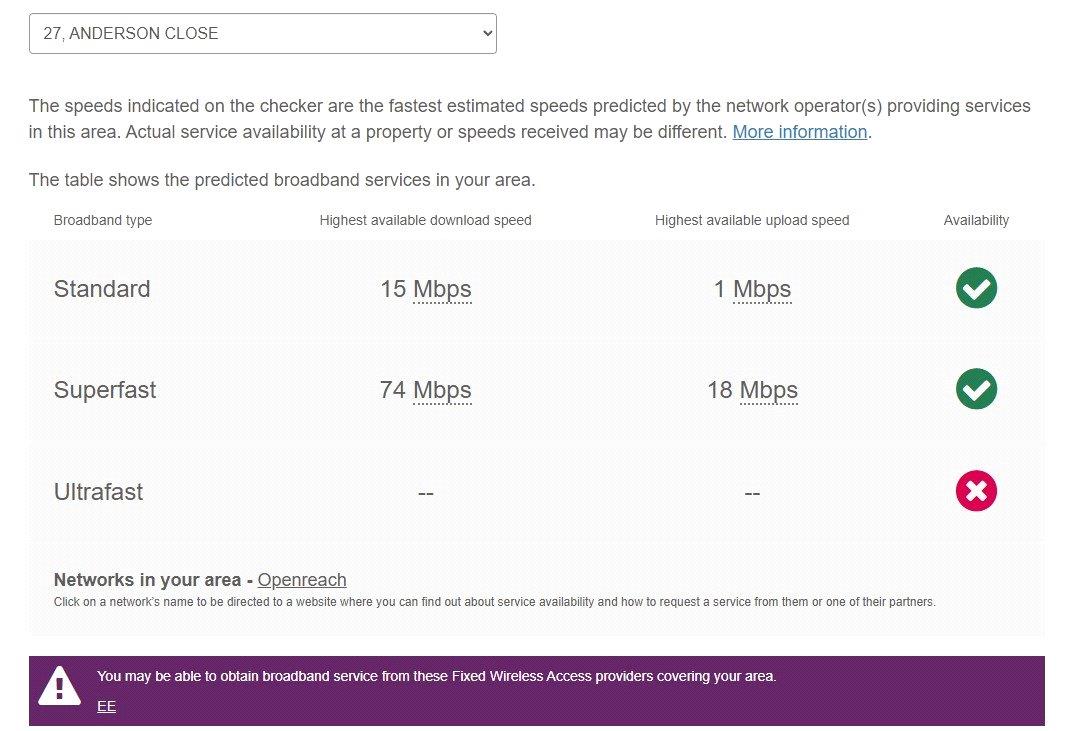Viewport: 1080px width, 731px height.
Task: Click the Mbps abbreviation beside 1 upload
Action: click(x=762, y=289)
